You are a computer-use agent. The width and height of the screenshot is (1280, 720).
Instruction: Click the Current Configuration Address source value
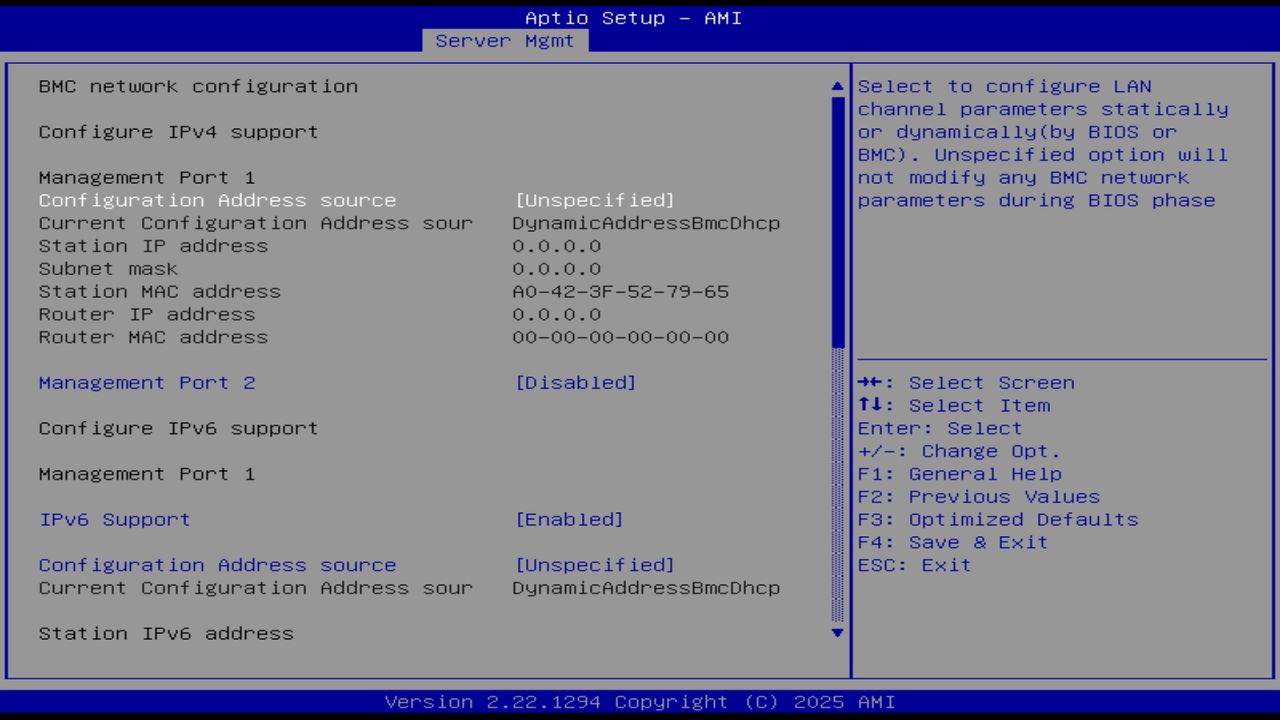pos(645,223)
